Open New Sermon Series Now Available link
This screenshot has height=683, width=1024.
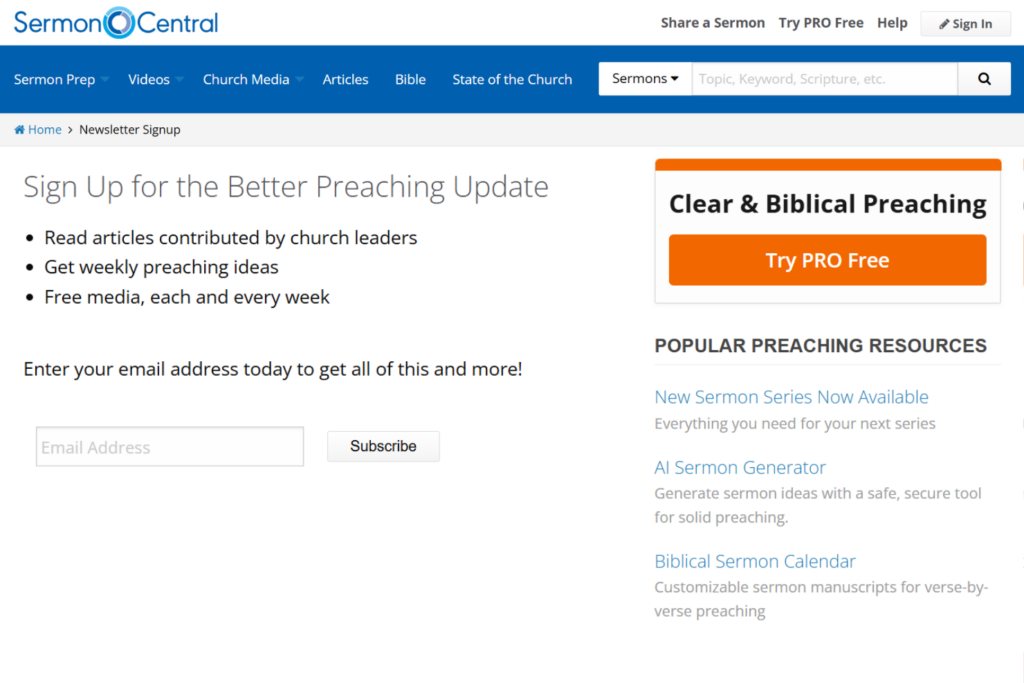point(792,397)
